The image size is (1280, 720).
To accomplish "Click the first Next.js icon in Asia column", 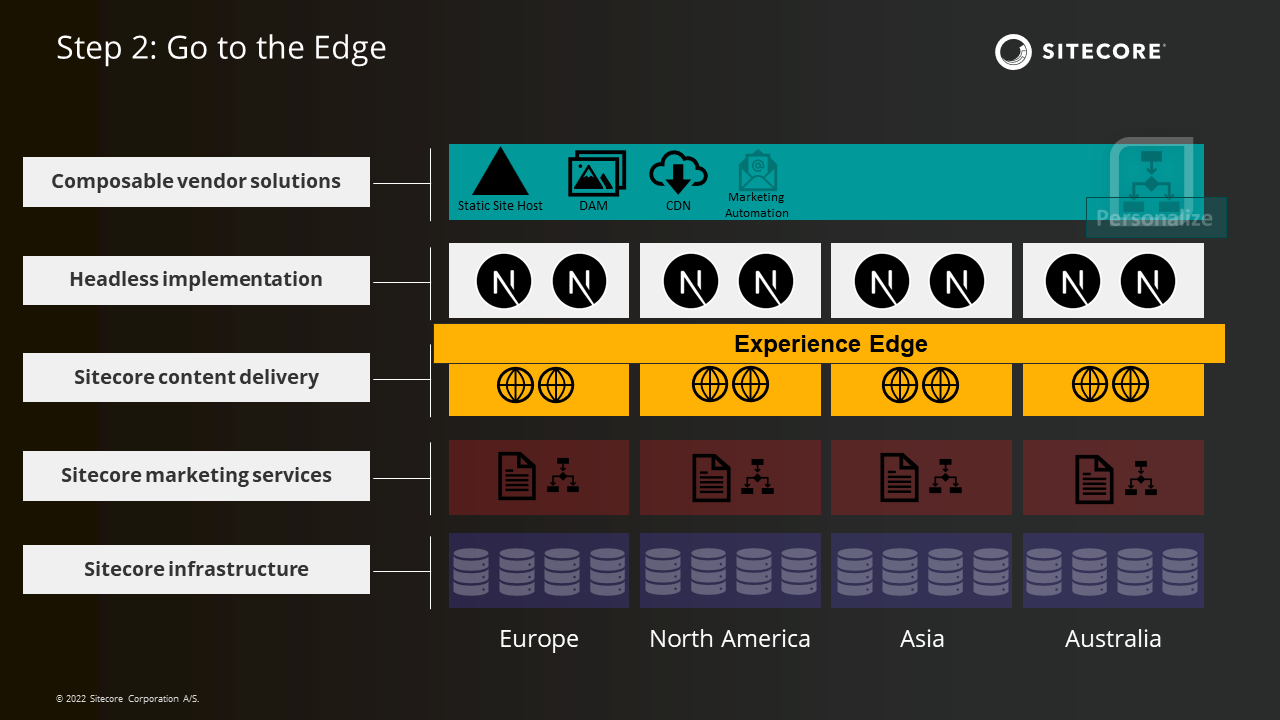I will click(882, 281).
